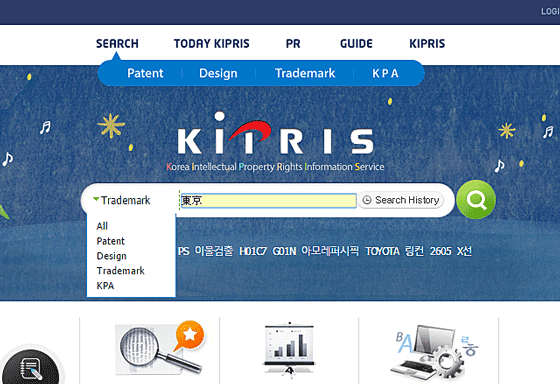Click the popular keyword G01N
560x384 pixels.
(x=284, y=251)
